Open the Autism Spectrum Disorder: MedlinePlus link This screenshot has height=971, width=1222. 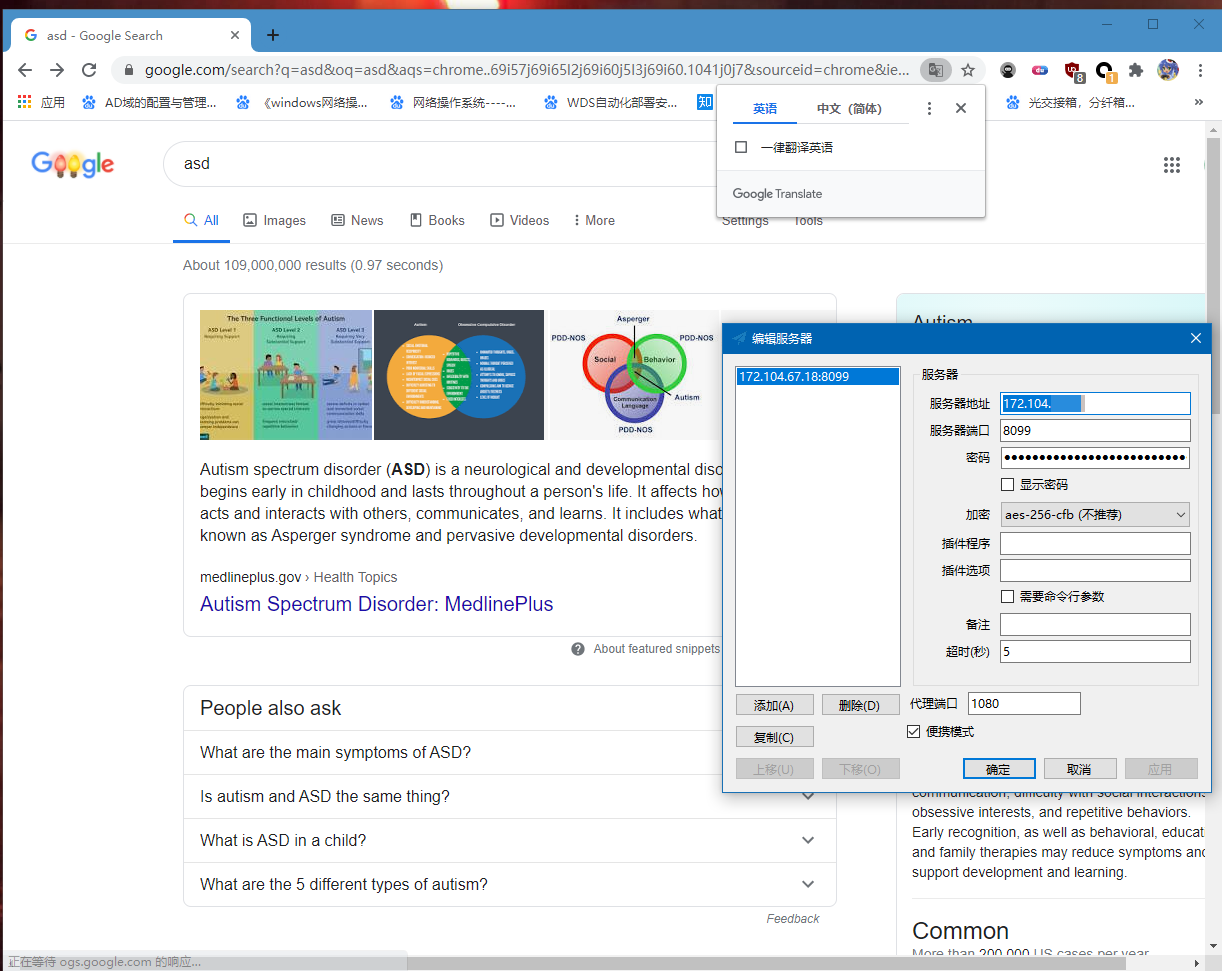(x=376, y=604)
